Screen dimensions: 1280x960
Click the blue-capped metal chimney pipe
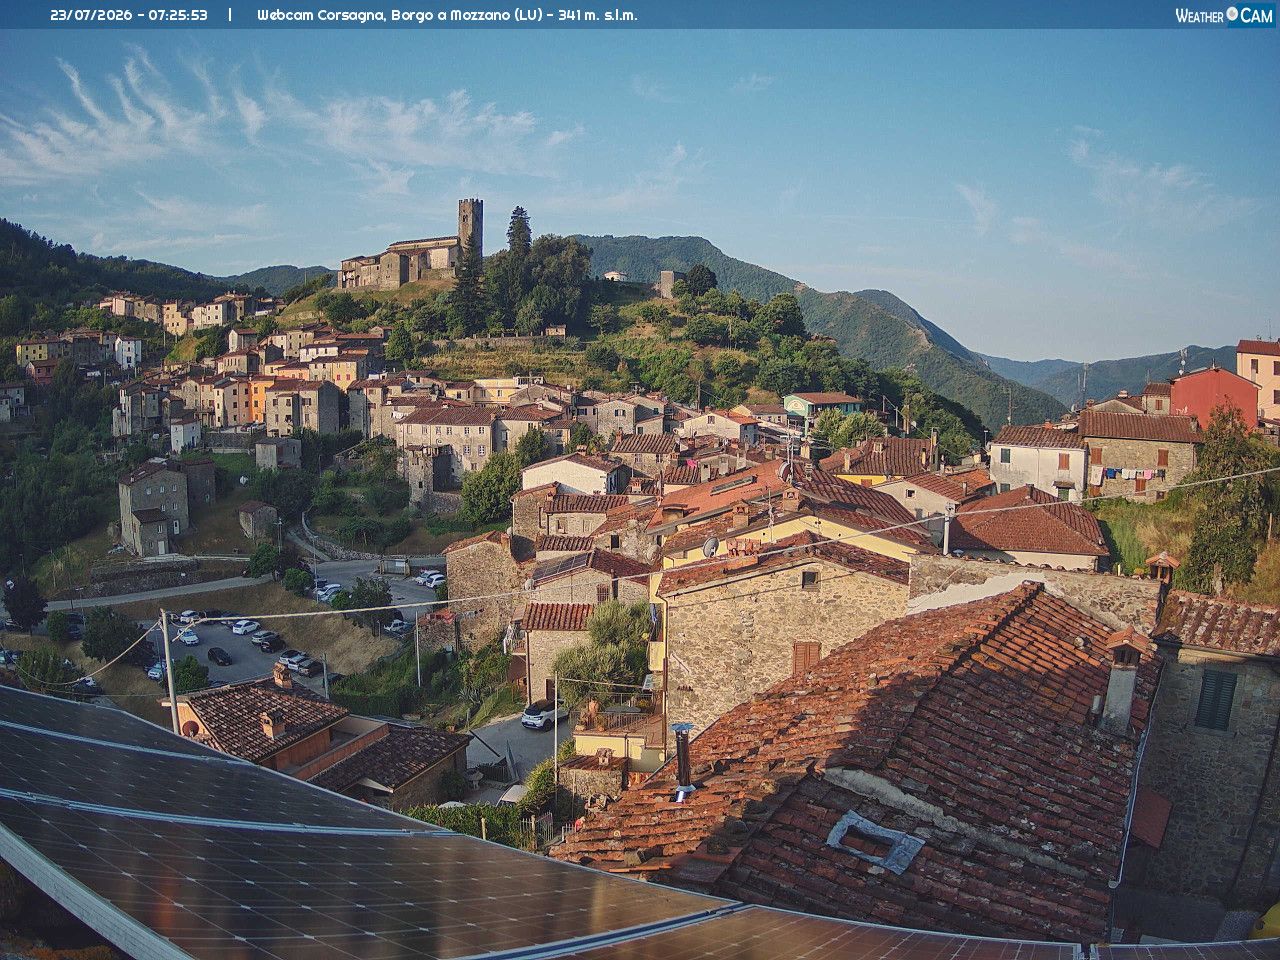[683, 759]
